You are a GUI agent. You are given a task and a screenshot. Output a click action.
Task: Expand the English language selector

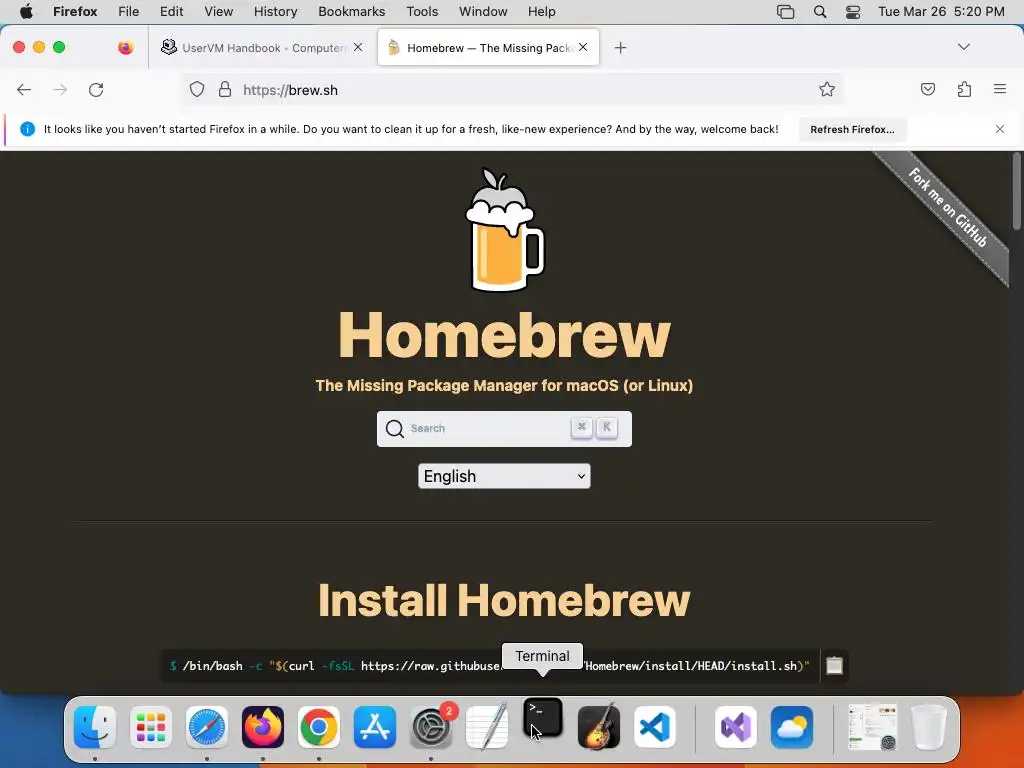[504, 476]
